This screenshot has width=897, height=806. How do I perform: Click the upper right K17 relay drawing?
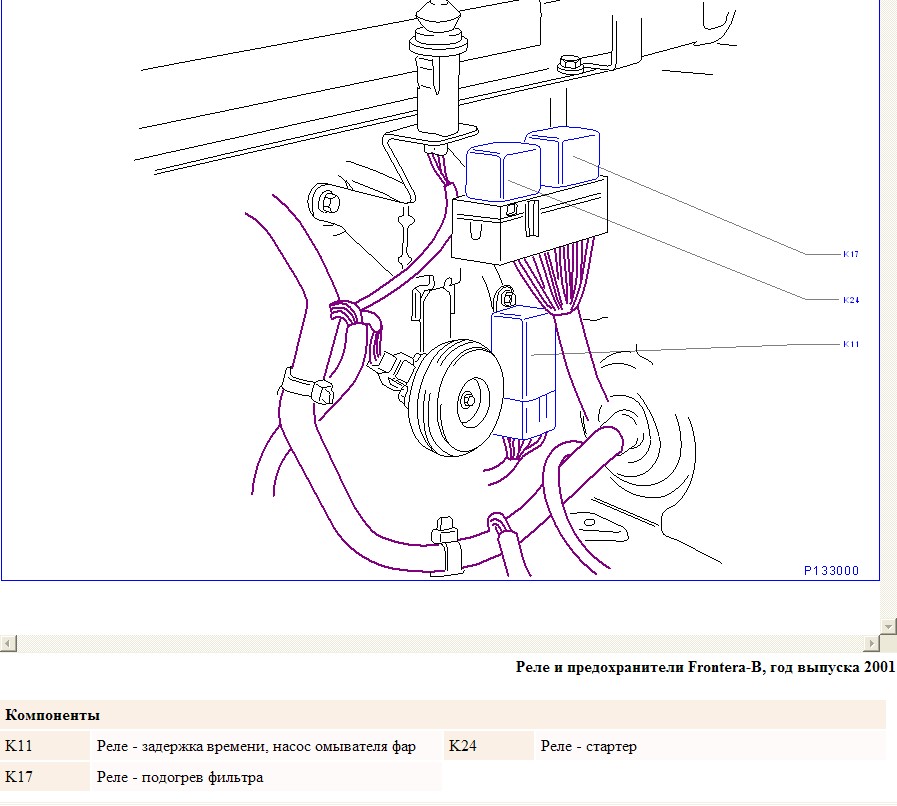pyautogui.click(x=565, y=155)
